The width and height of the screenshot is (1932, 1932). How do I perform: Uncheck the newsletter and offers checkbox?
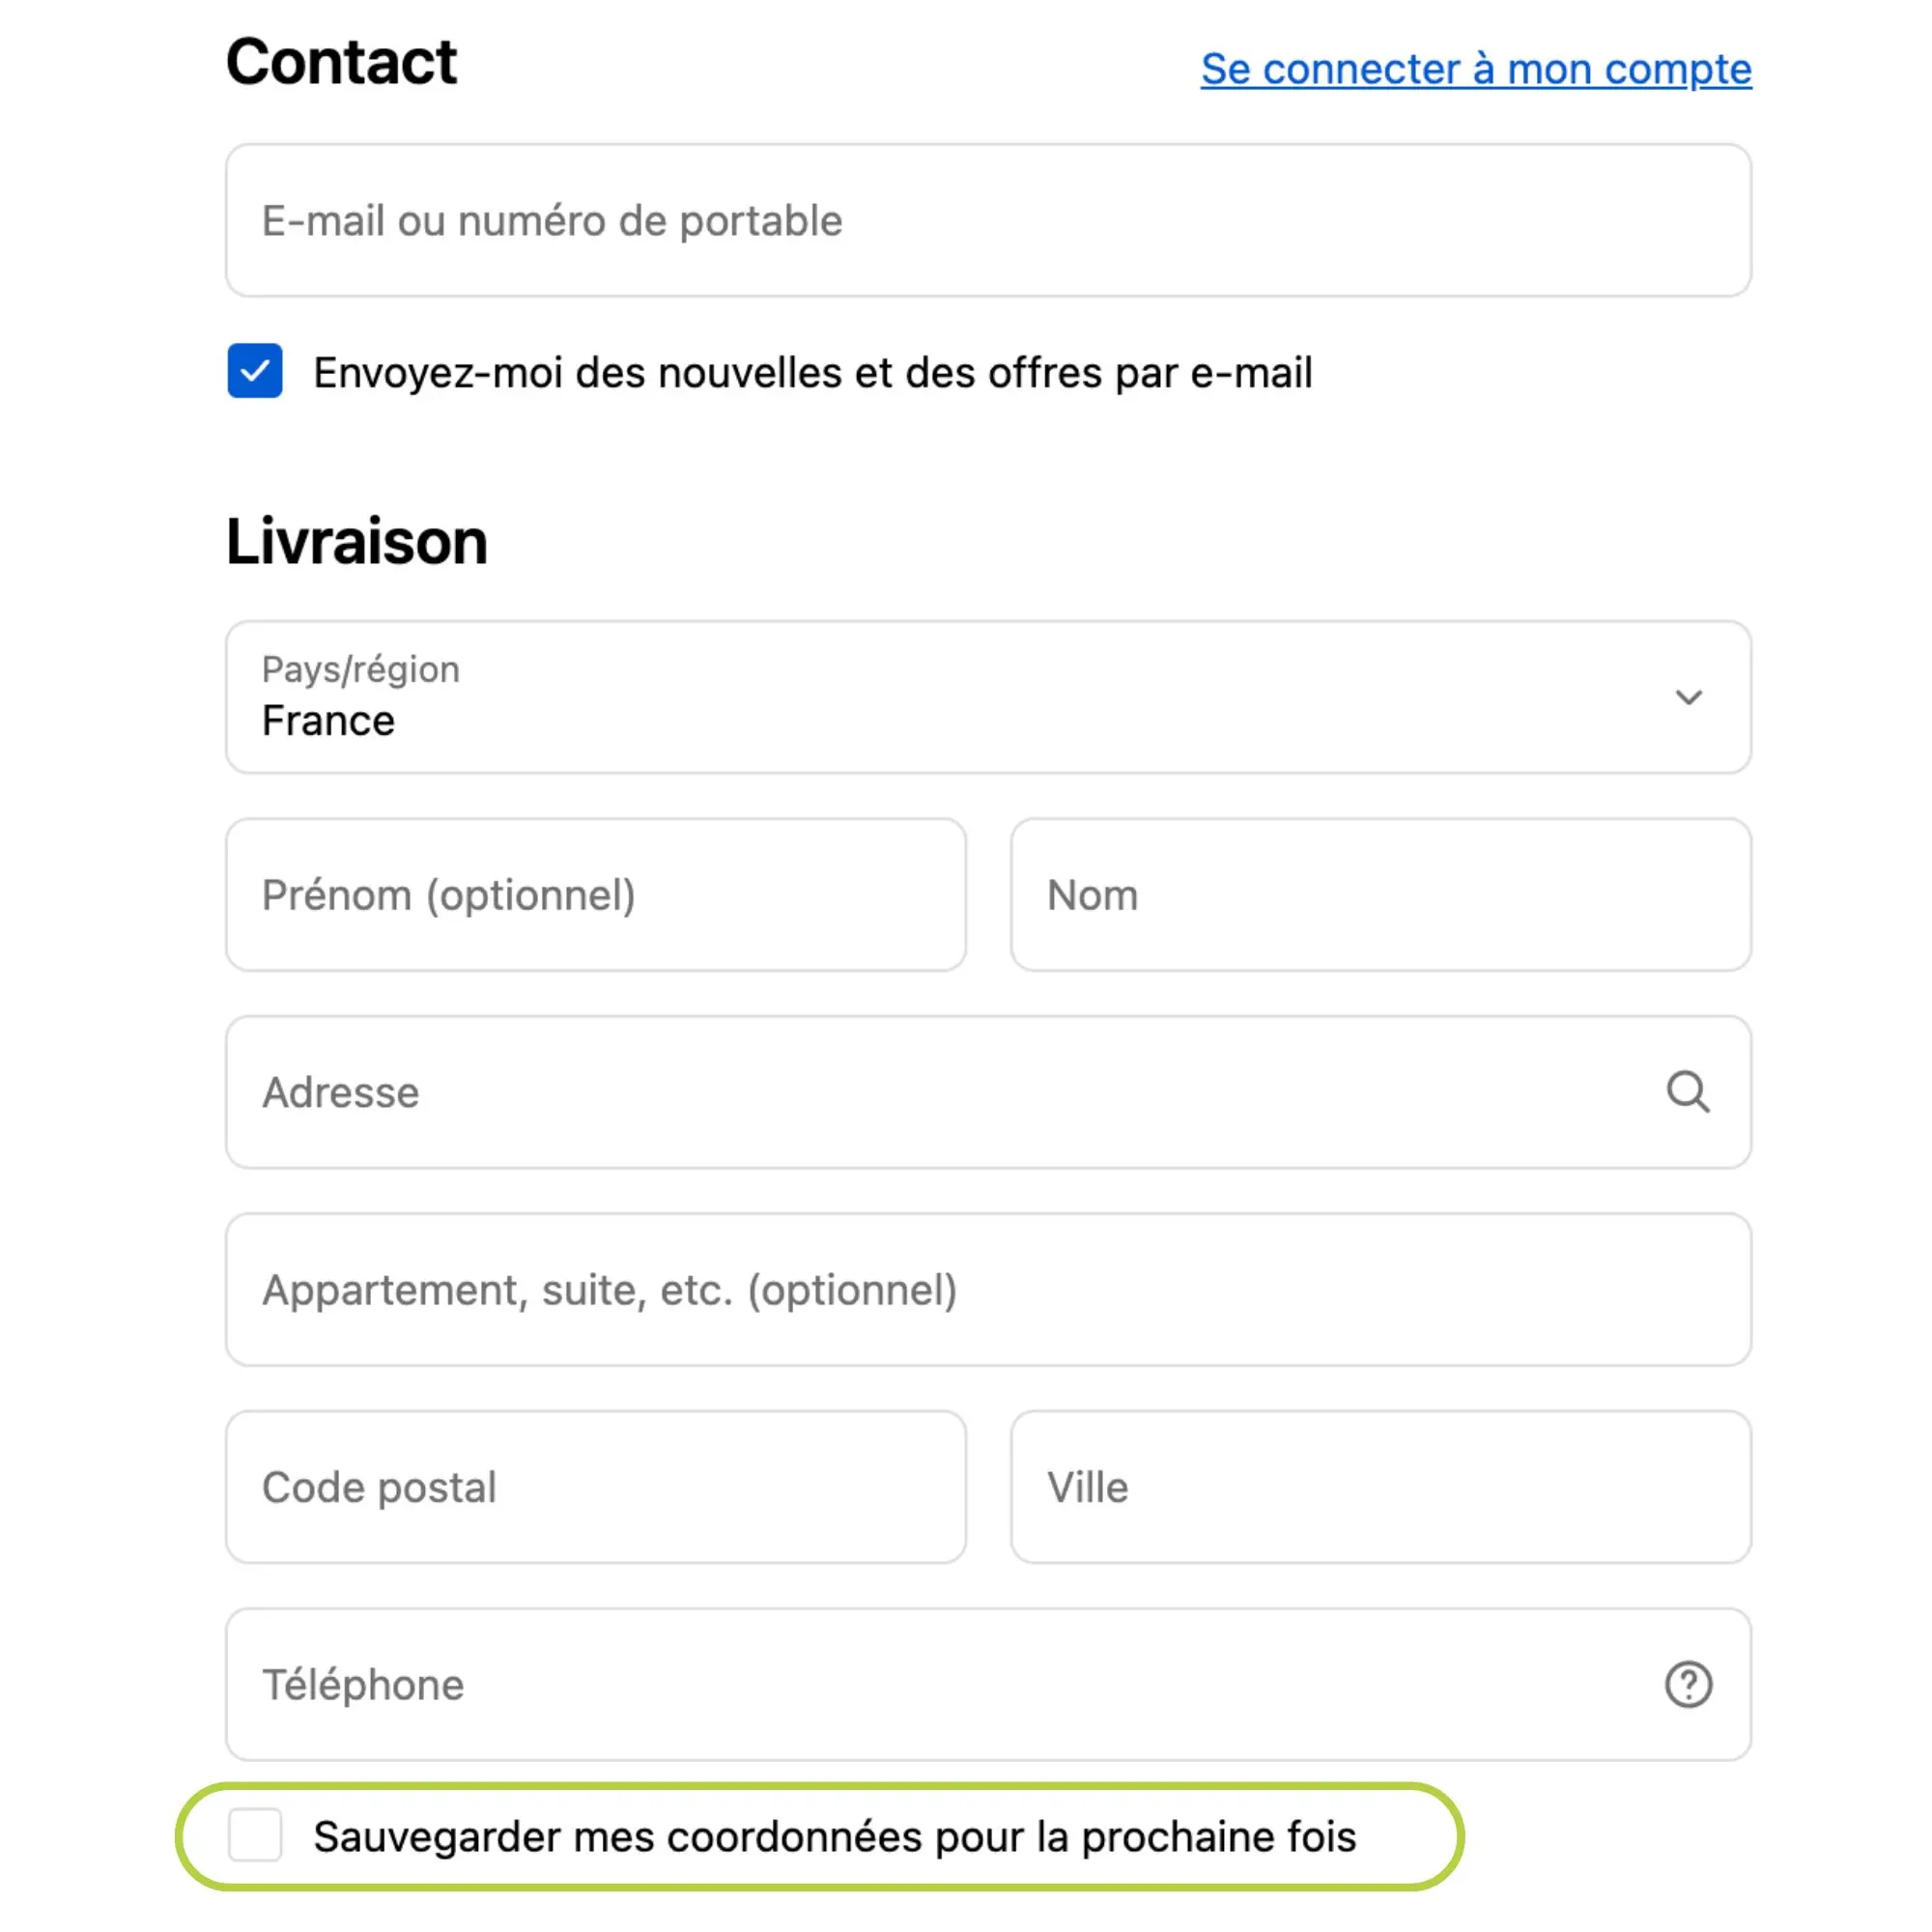click(255, 371)
